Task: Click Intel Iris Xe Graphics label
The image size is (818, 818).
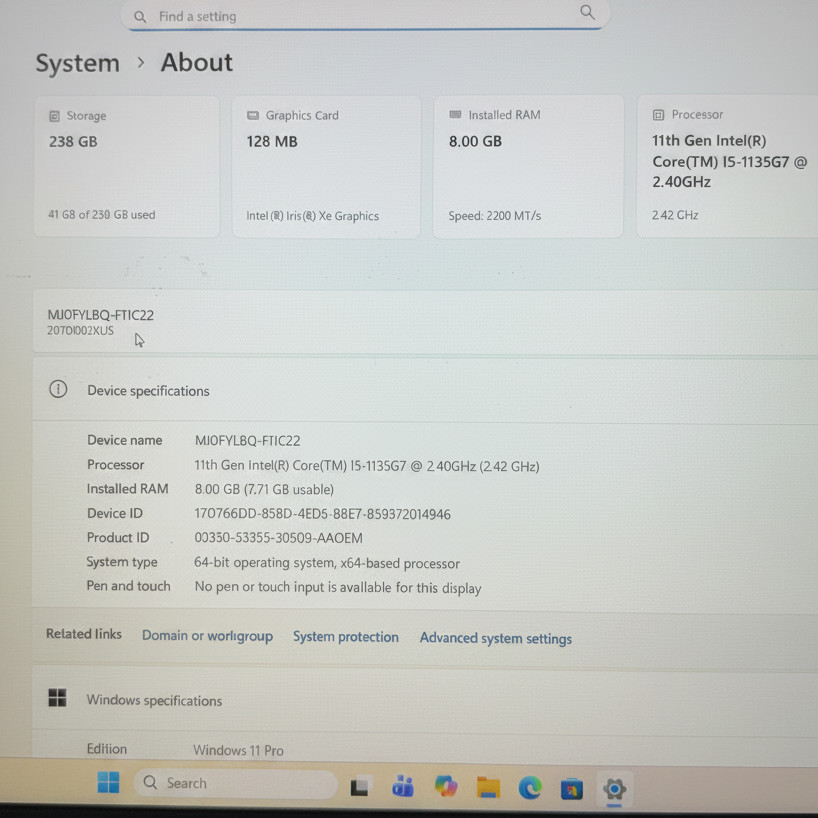Action: coord(312,216)
